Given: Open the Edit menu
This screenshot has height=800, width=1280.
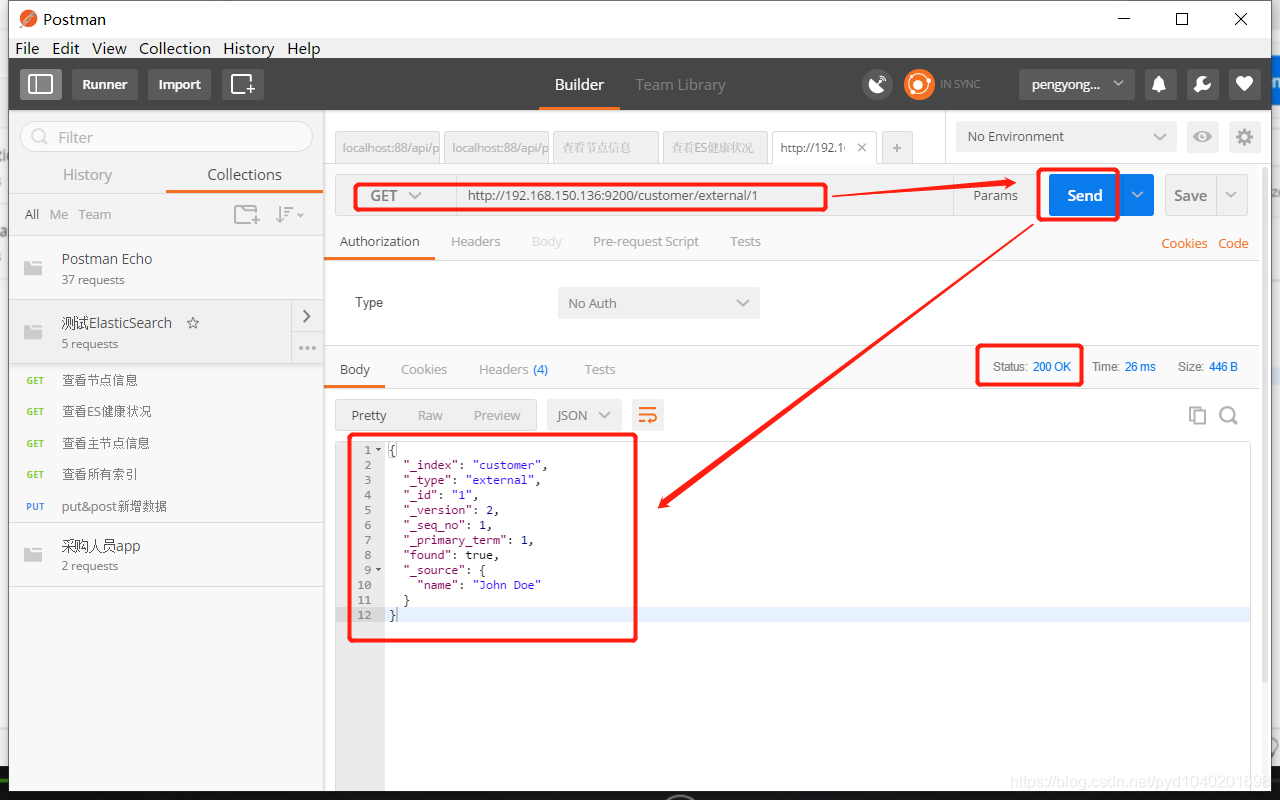Looking at the screenshot, I should pos(66,48).
